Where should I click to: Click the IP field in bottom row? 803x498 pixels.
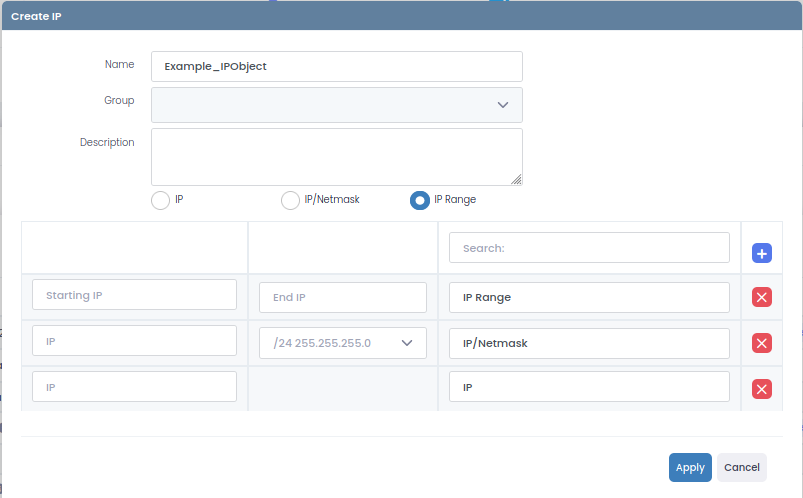[134, 387]
